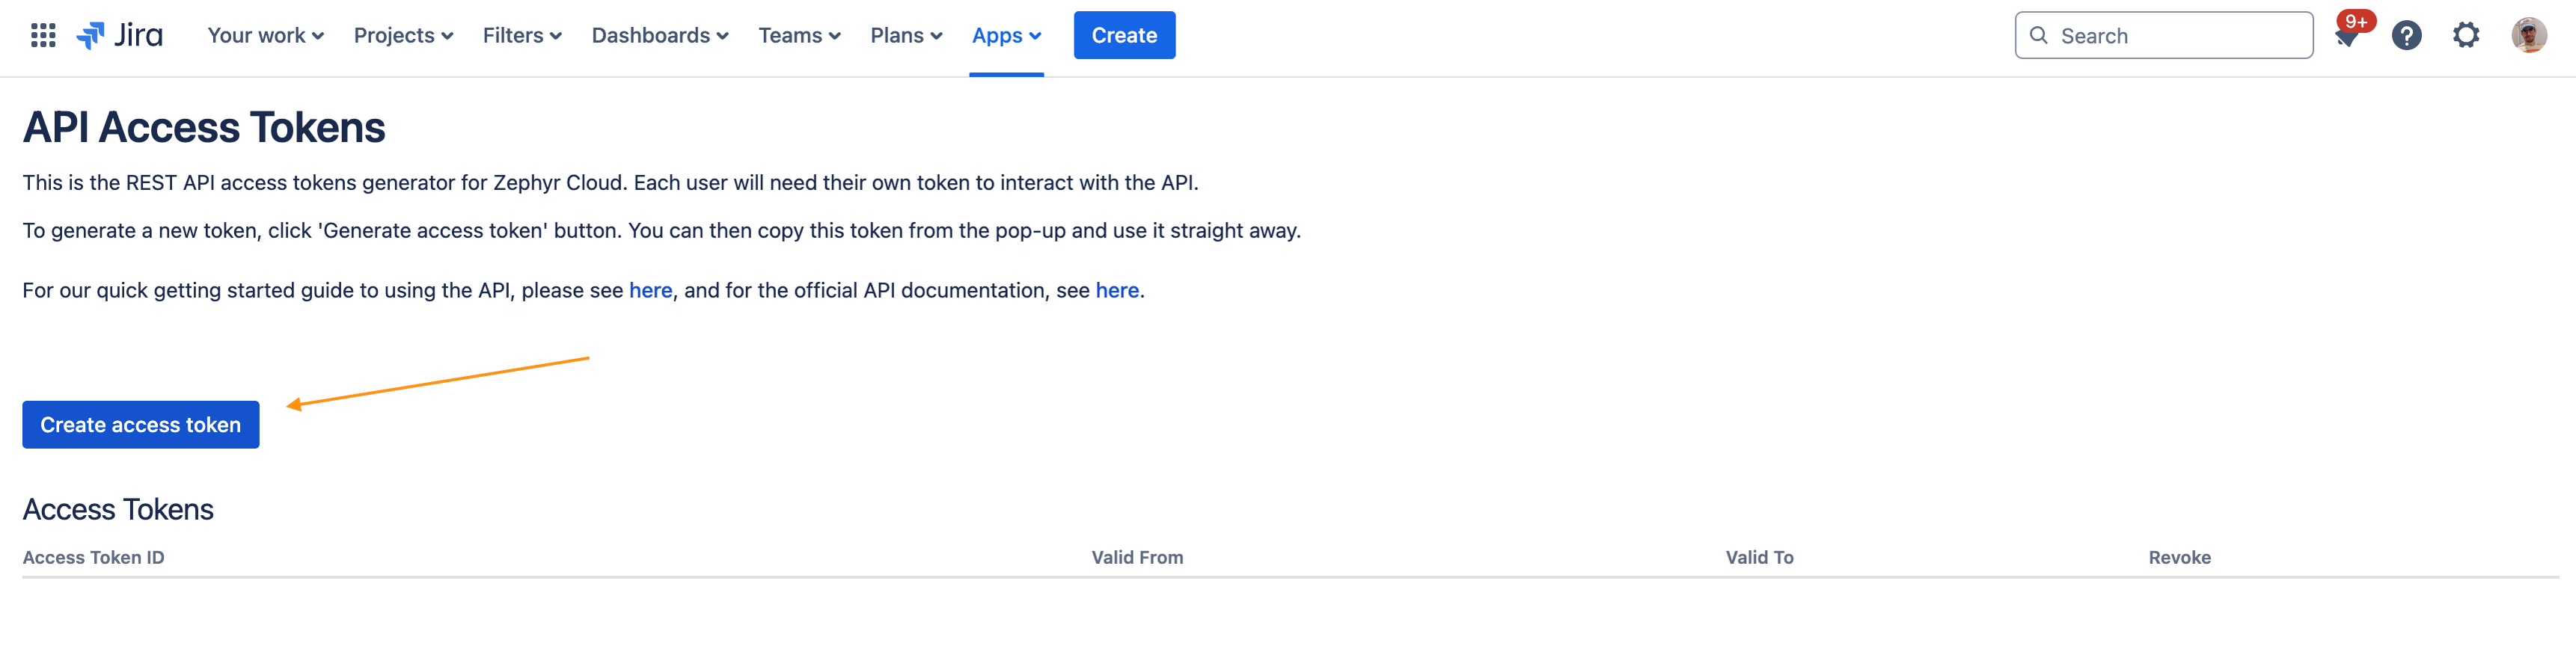Open the notifications bell icon
The width and height of the screenshot is (2576, 646).
point(2346,37)
